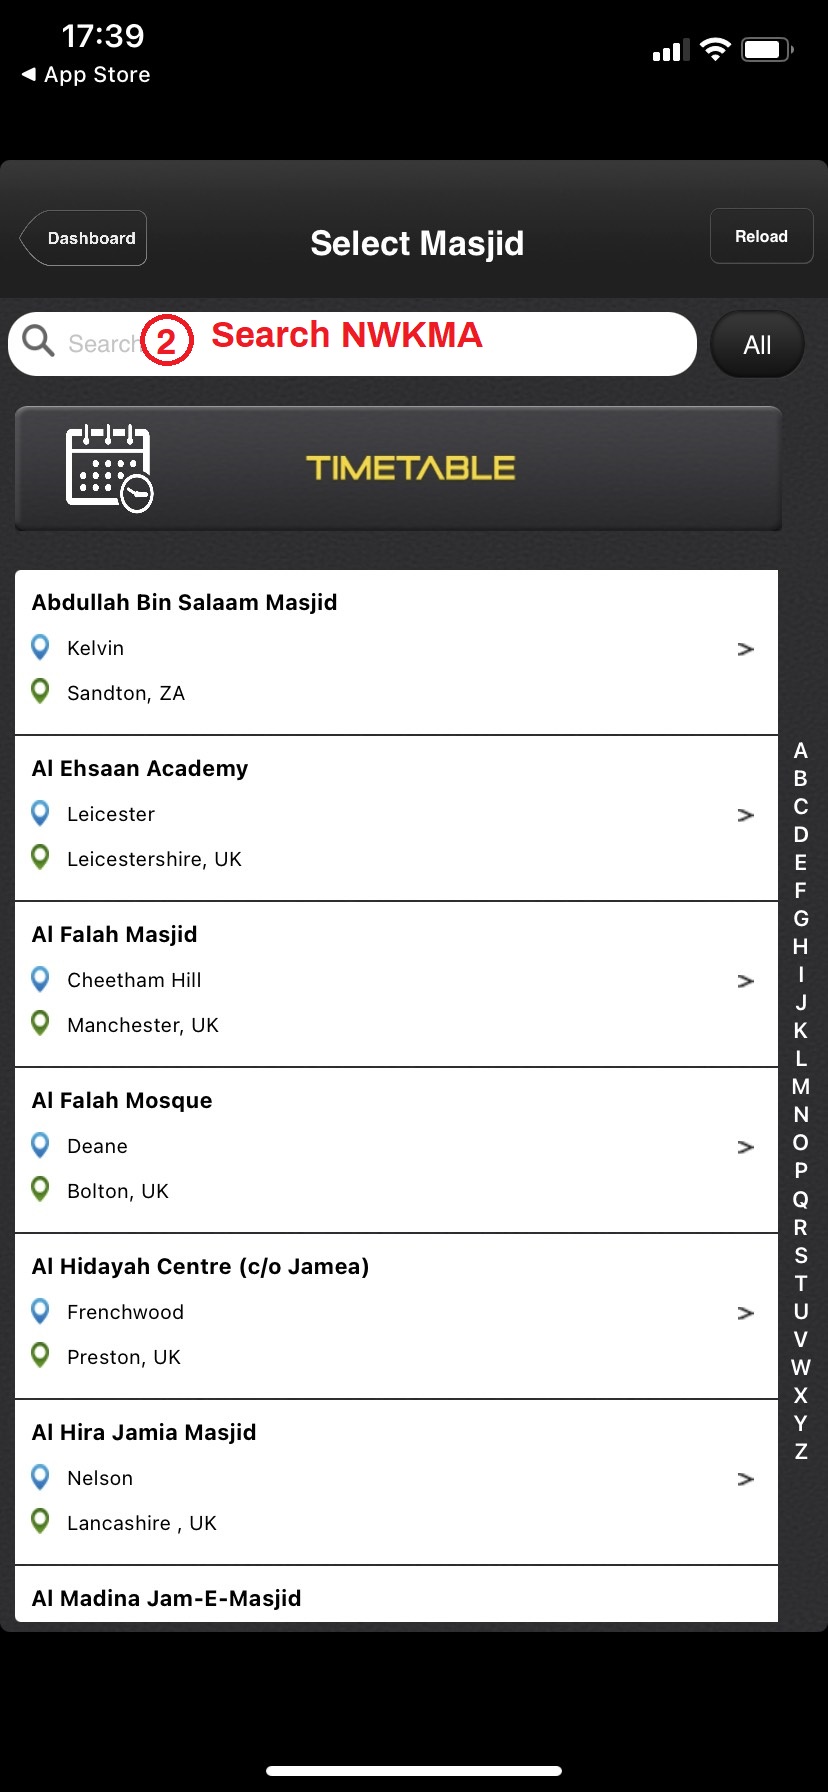Tap the search magnifying glass icon
The height and width of the screenshot is (1792, 828).
click(x=38, y=341)
